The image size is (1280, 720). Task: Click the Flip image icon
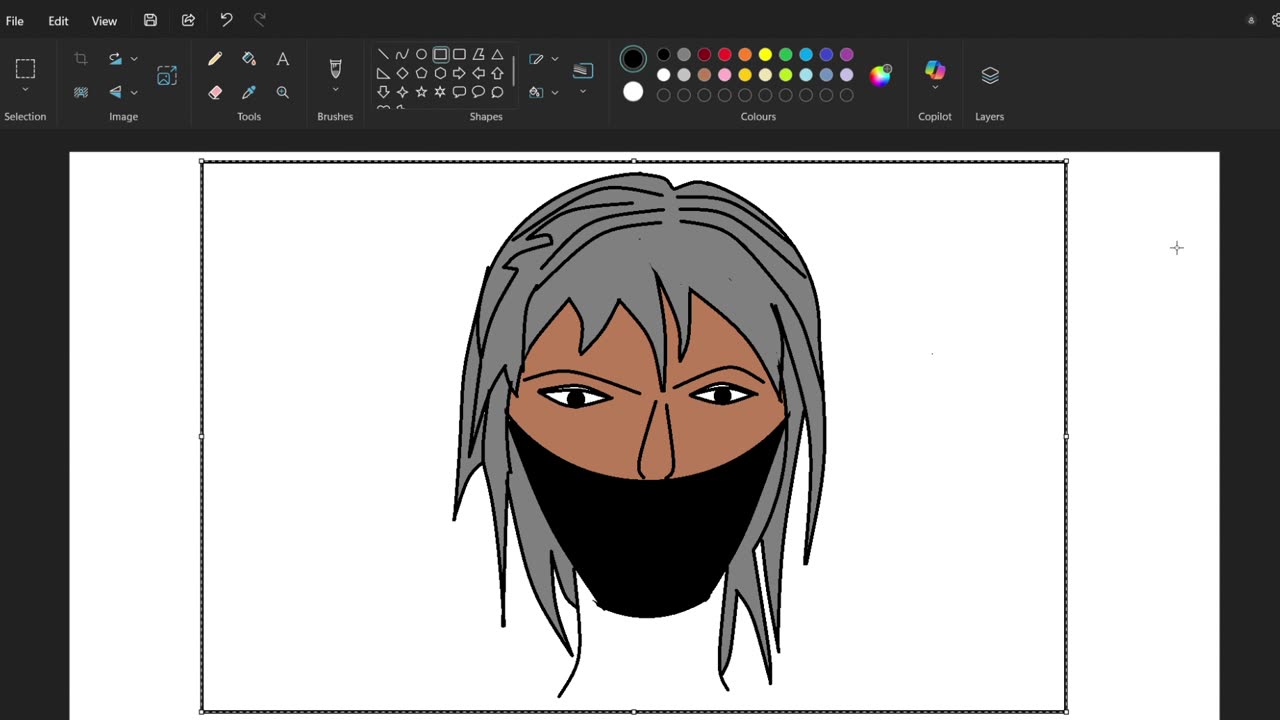115,92
